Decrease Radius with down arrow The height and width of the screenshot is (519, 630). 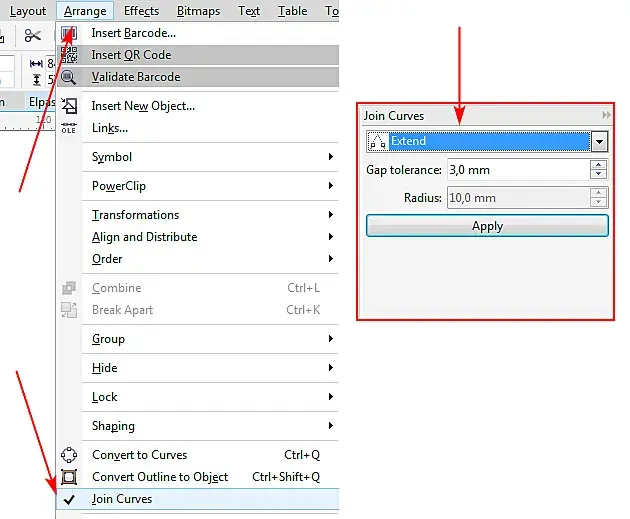pos(599,202)
